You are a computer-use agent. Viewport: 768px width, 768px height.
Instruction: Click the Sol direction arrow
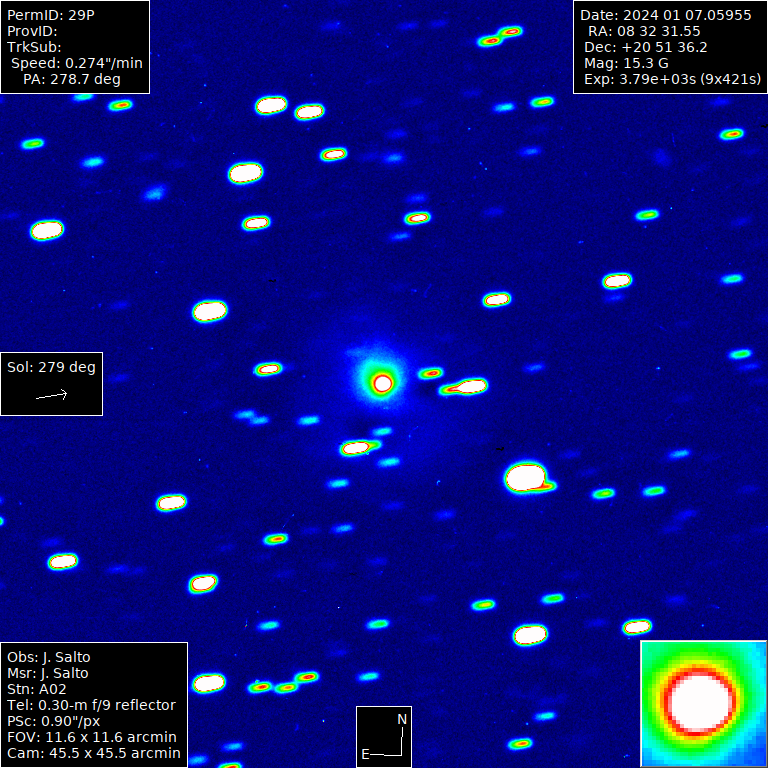click(51, 395)
